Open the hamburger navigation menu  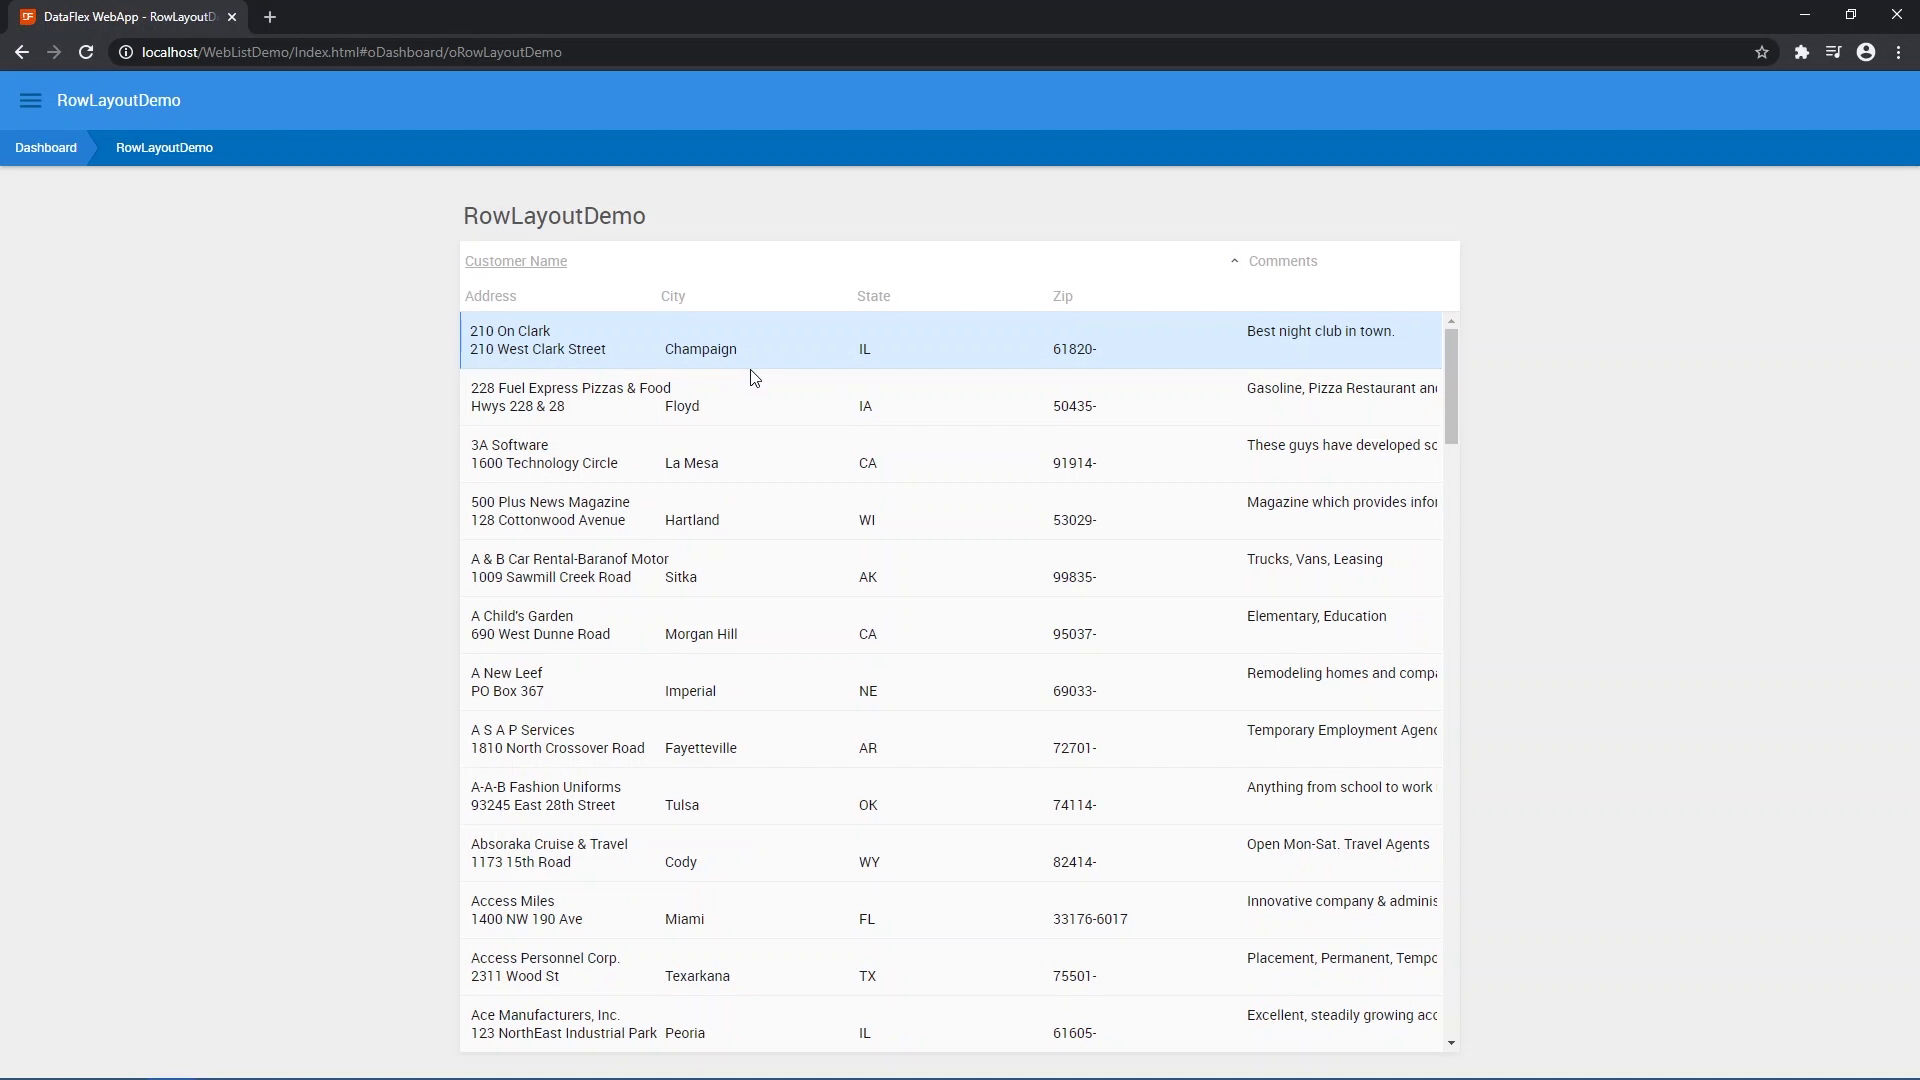click(30, 100)
